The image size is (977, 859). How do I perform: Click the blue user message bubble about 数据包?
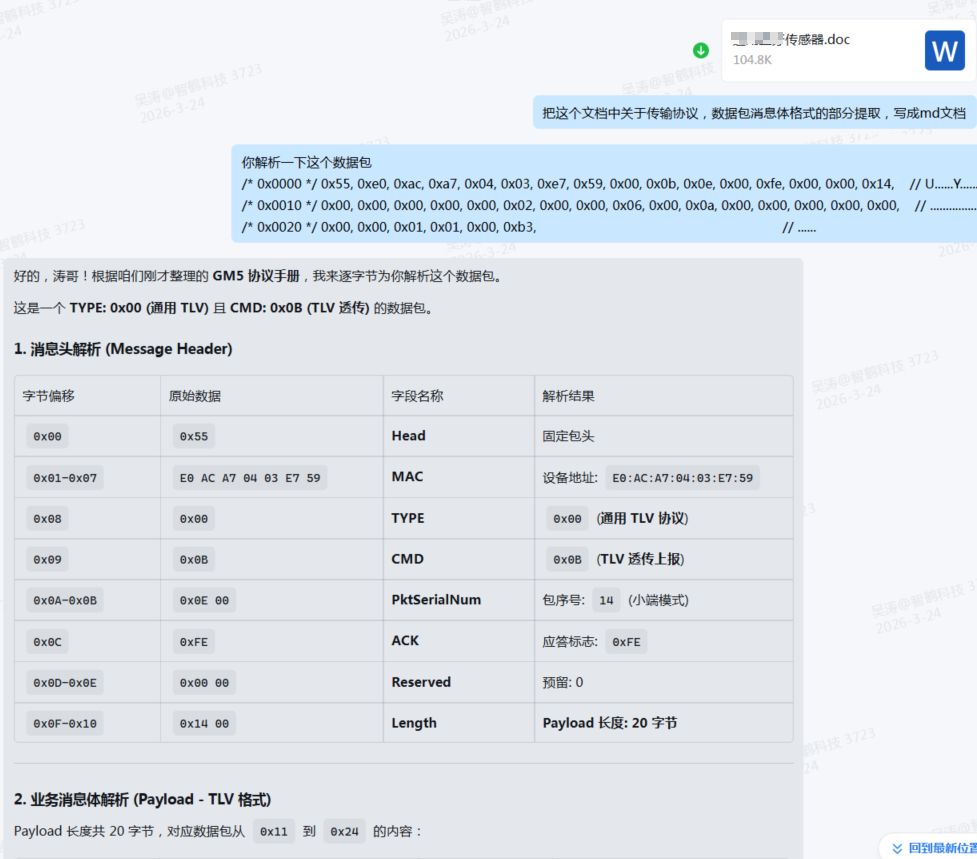click(600, 194)
